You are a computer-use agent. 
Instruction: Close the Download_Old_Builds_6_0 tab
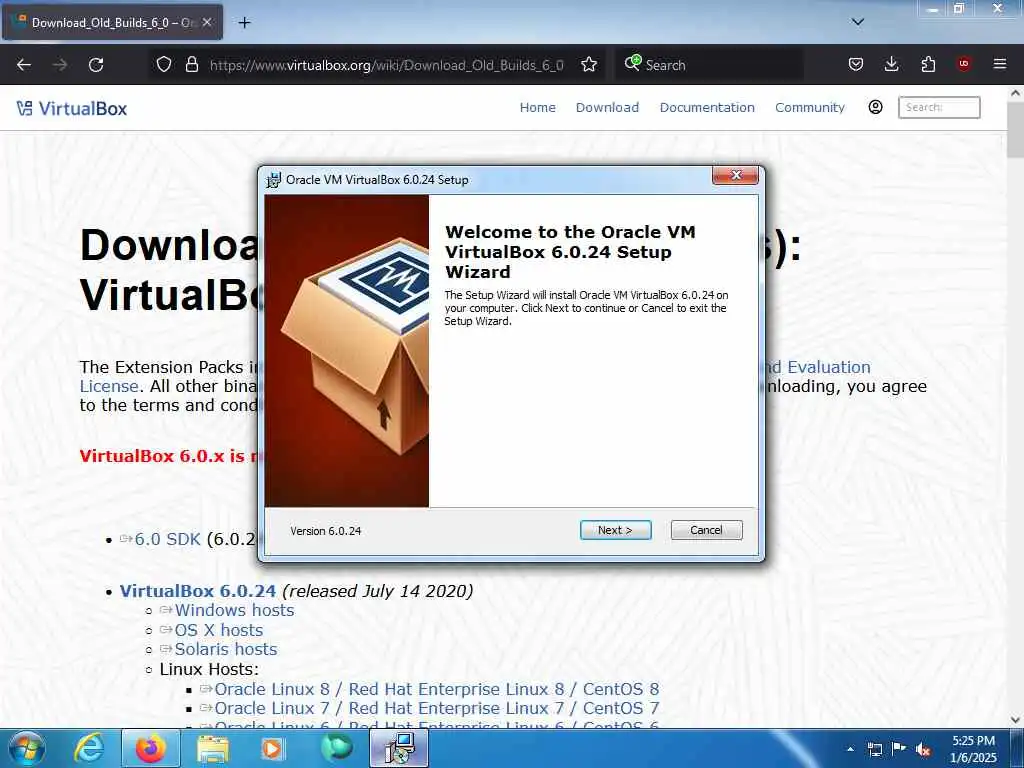tap(207, 22)
